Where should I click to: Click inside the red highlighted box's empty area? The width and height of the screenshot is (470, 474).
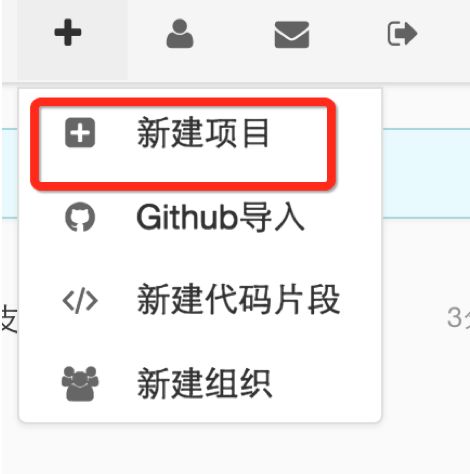point(183,167)
